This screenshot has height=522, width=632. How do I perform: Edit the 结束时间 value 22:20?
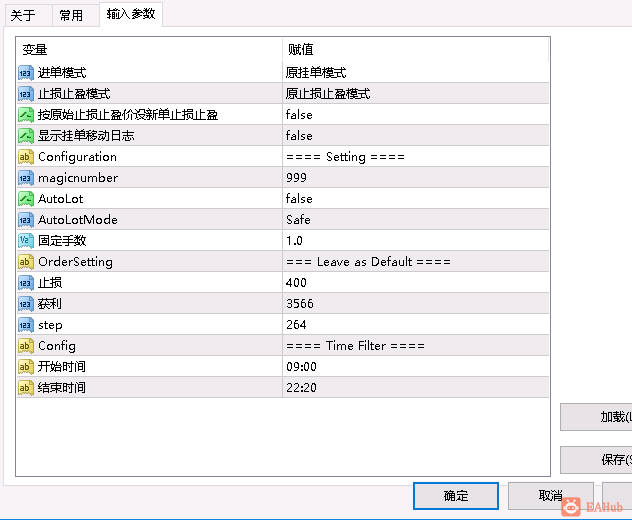tap(416, 387)
